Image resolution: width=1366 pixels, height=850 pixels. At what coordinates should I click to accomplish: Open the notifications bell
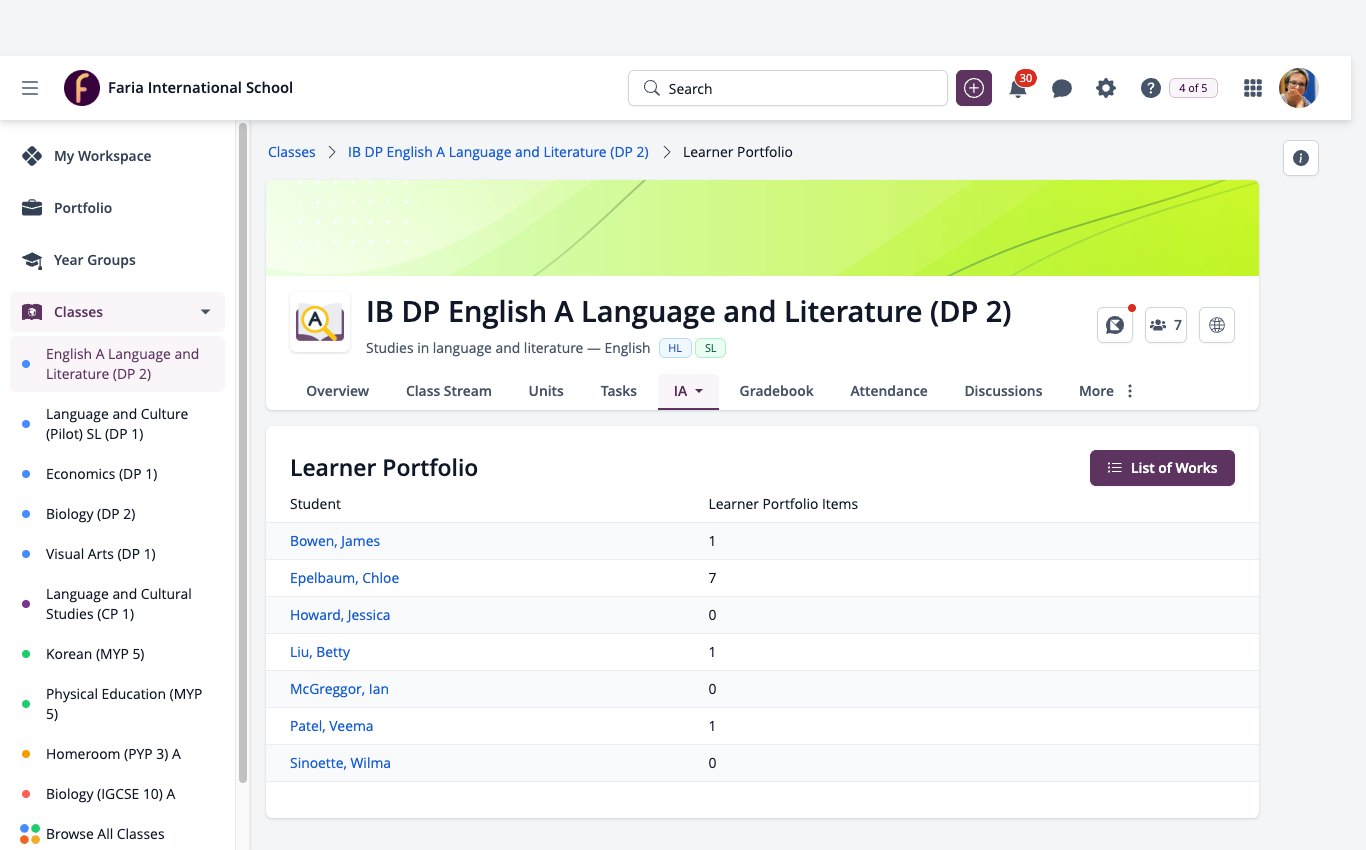pyautogui.click(x=1018, y=88)
